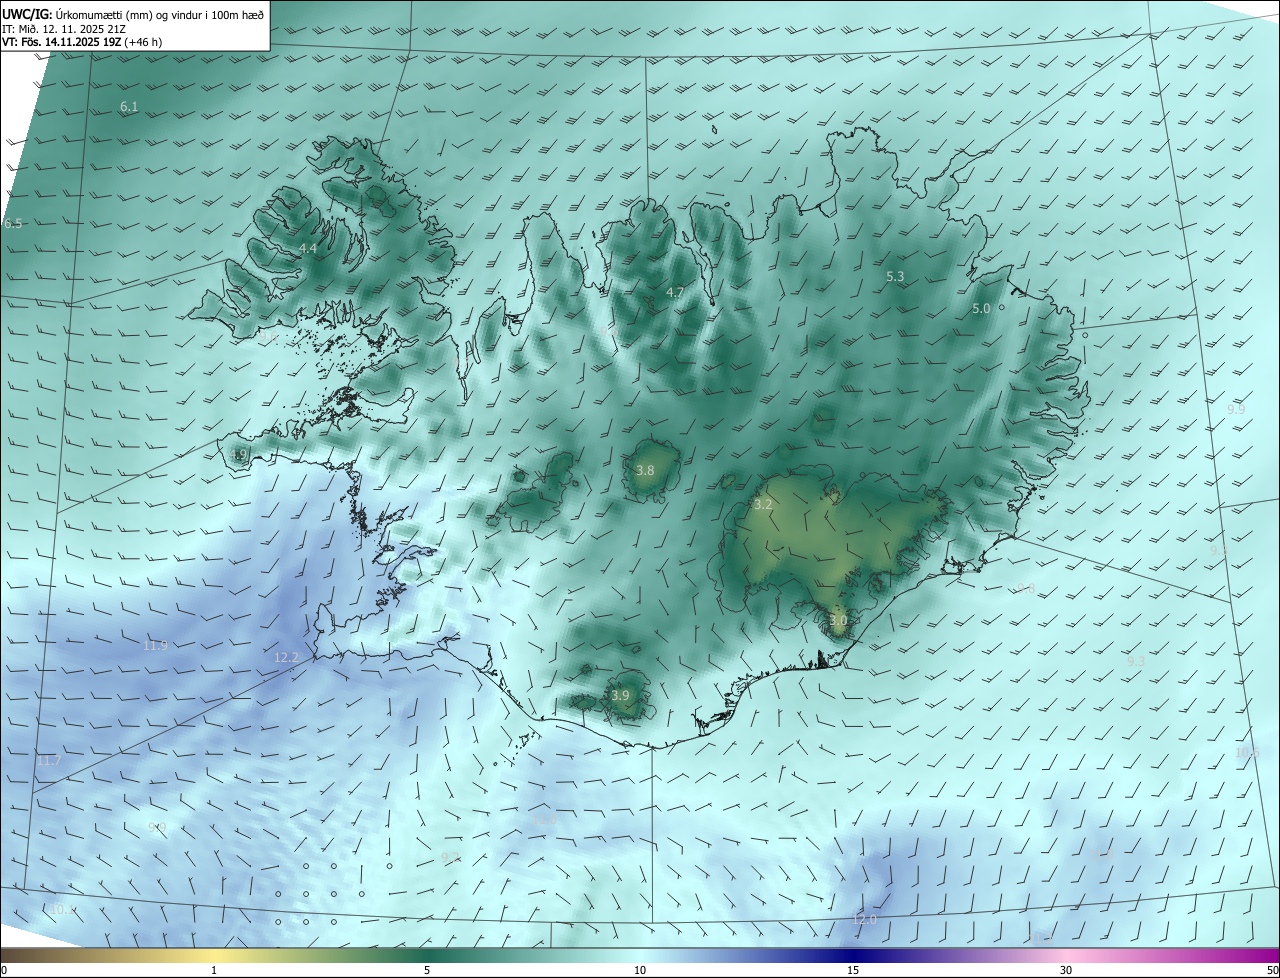Click the VT: Fös. 14.11.2025 19Z line

tap(82, 42)
